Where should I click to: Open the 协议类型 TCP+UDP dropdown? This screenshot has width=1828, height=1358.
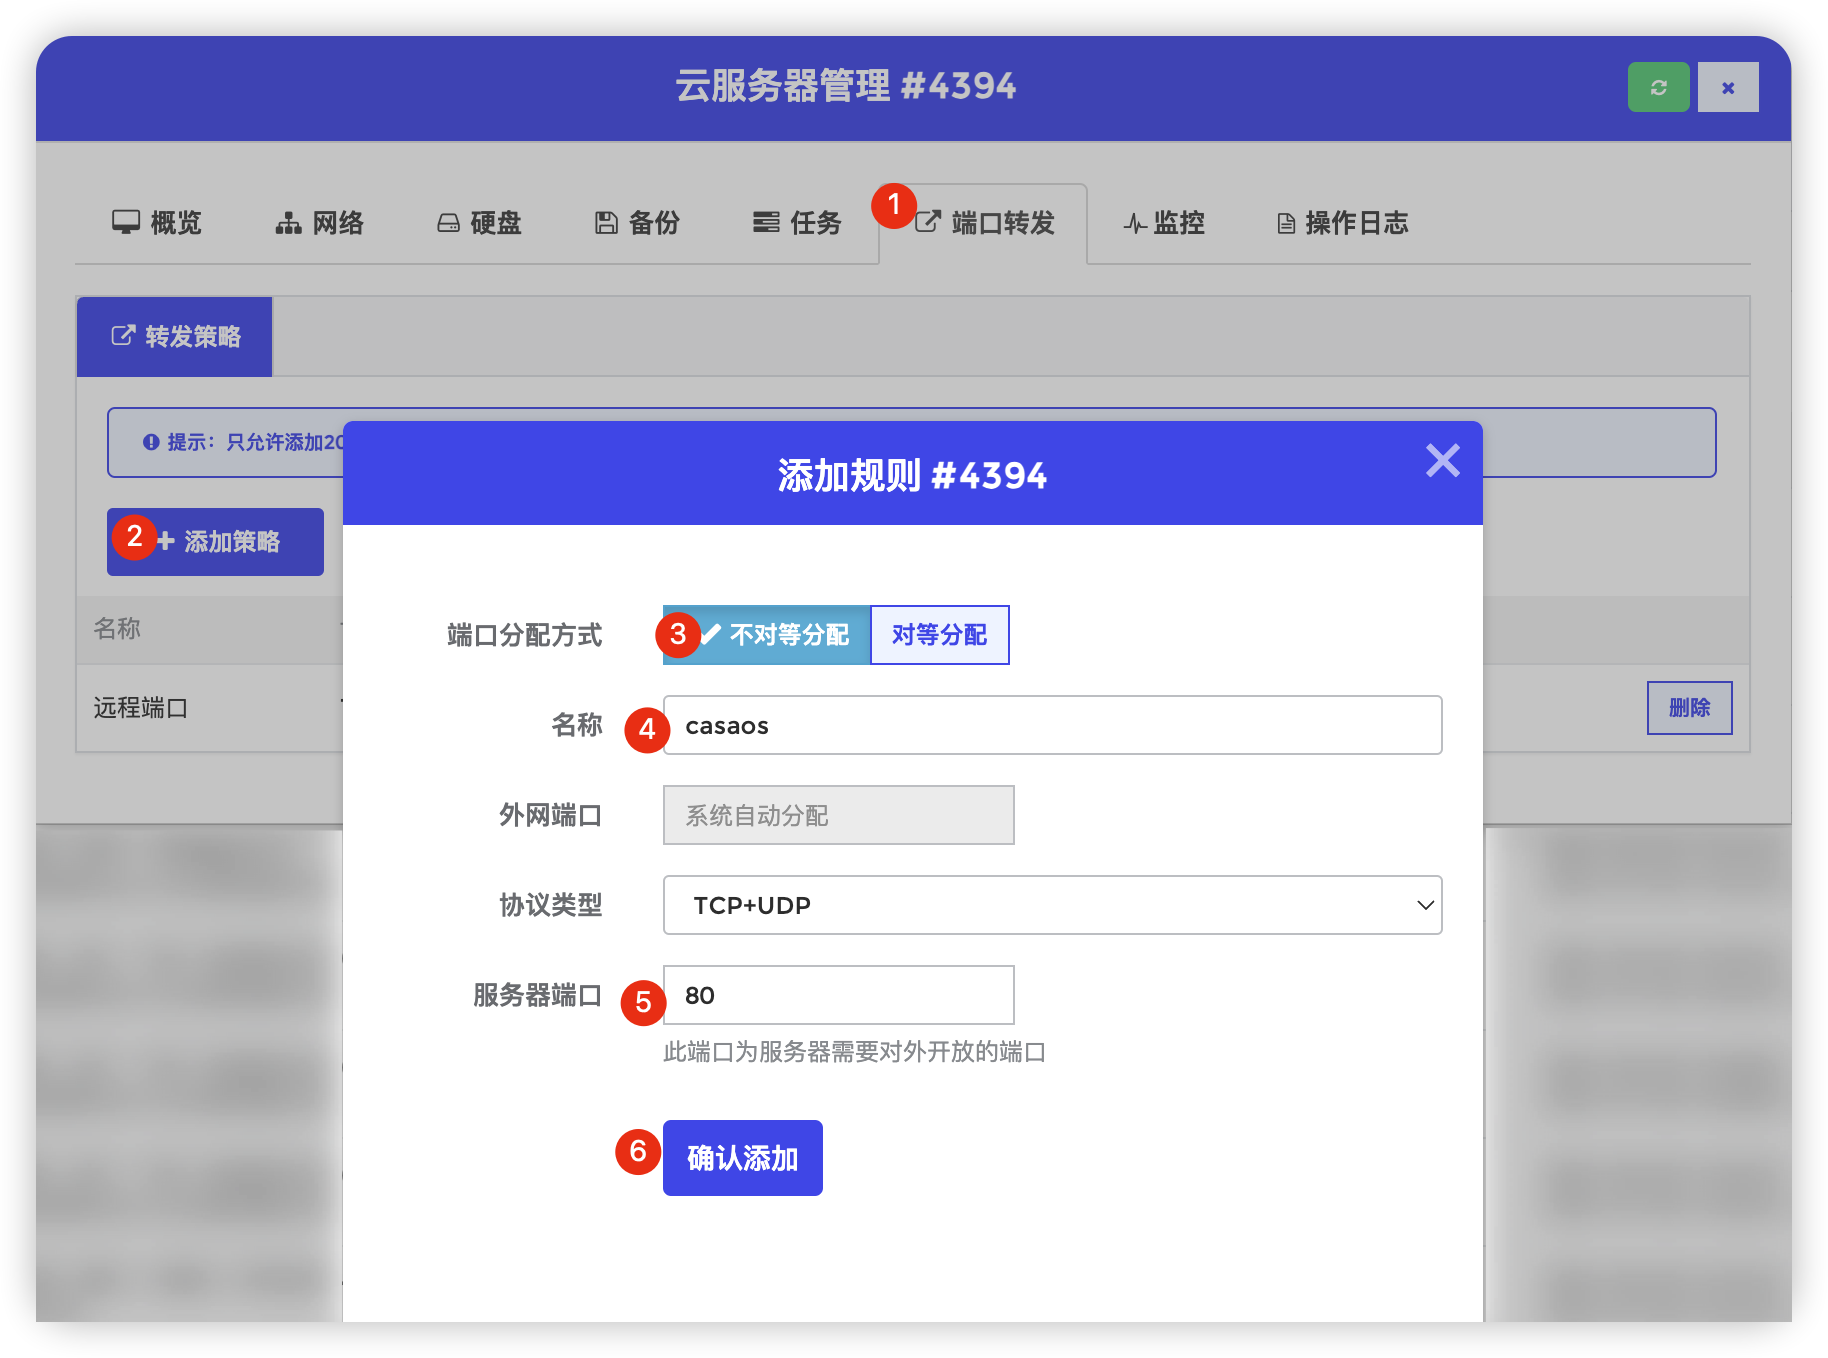point(1053,905)
